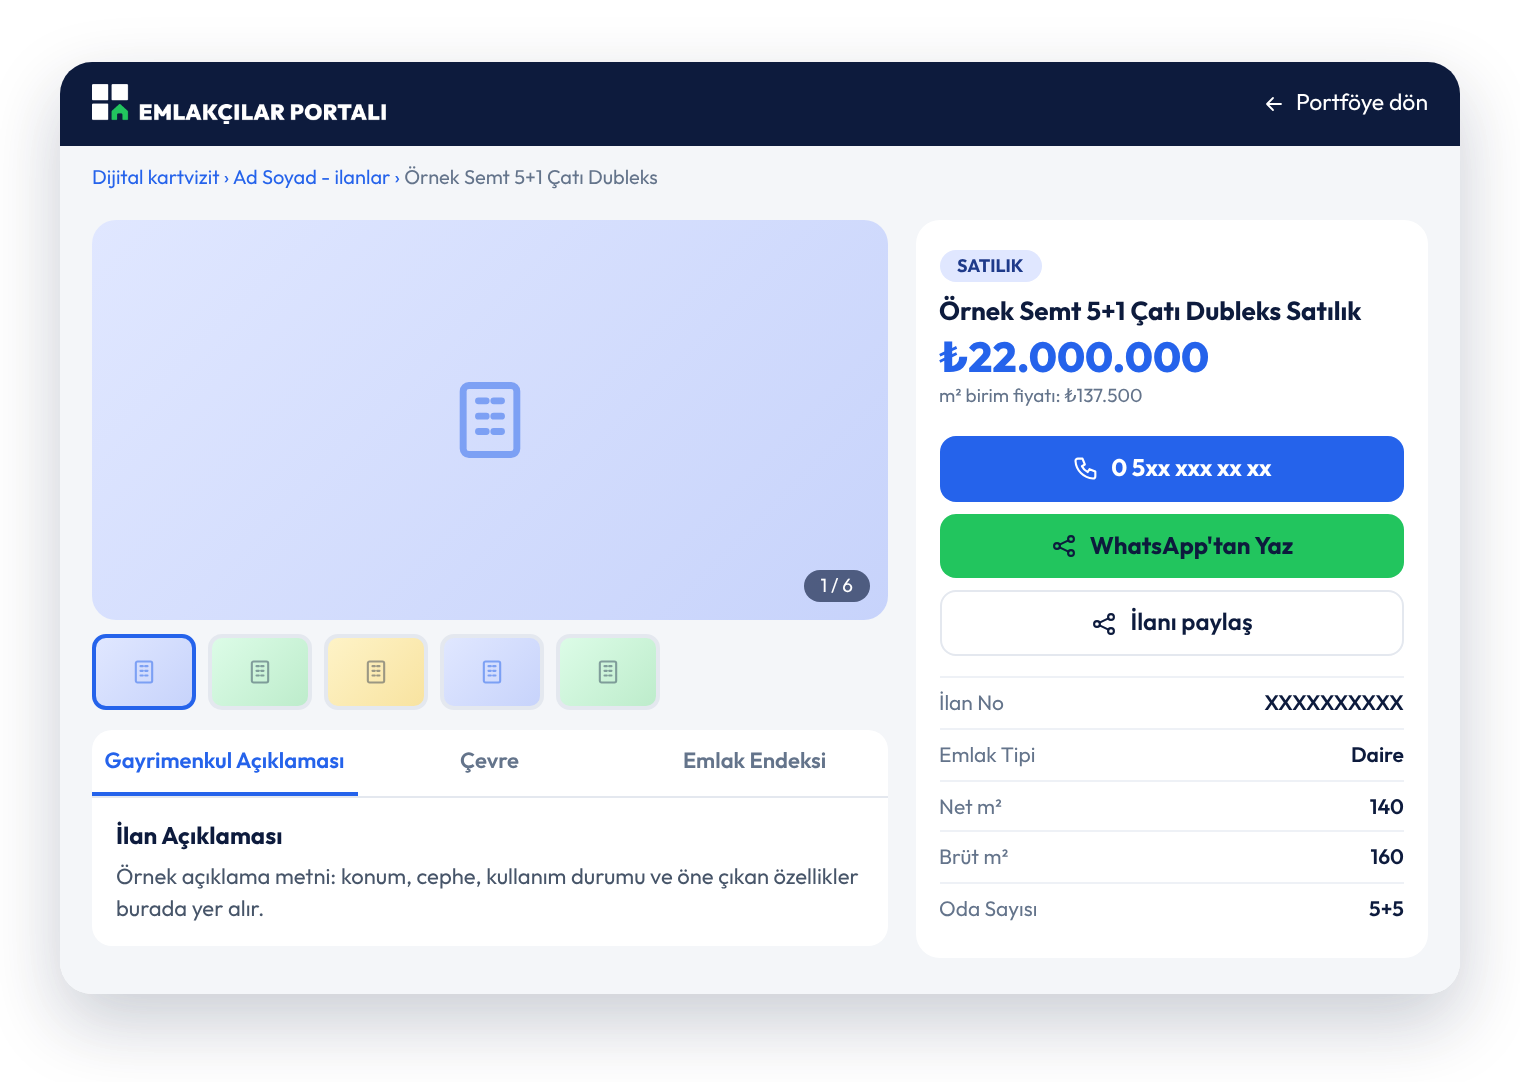Screen dimensions: 1520x1082
Task: Click the WhatsApp'tan Yaz button
Action: (x=1172, y=546)
